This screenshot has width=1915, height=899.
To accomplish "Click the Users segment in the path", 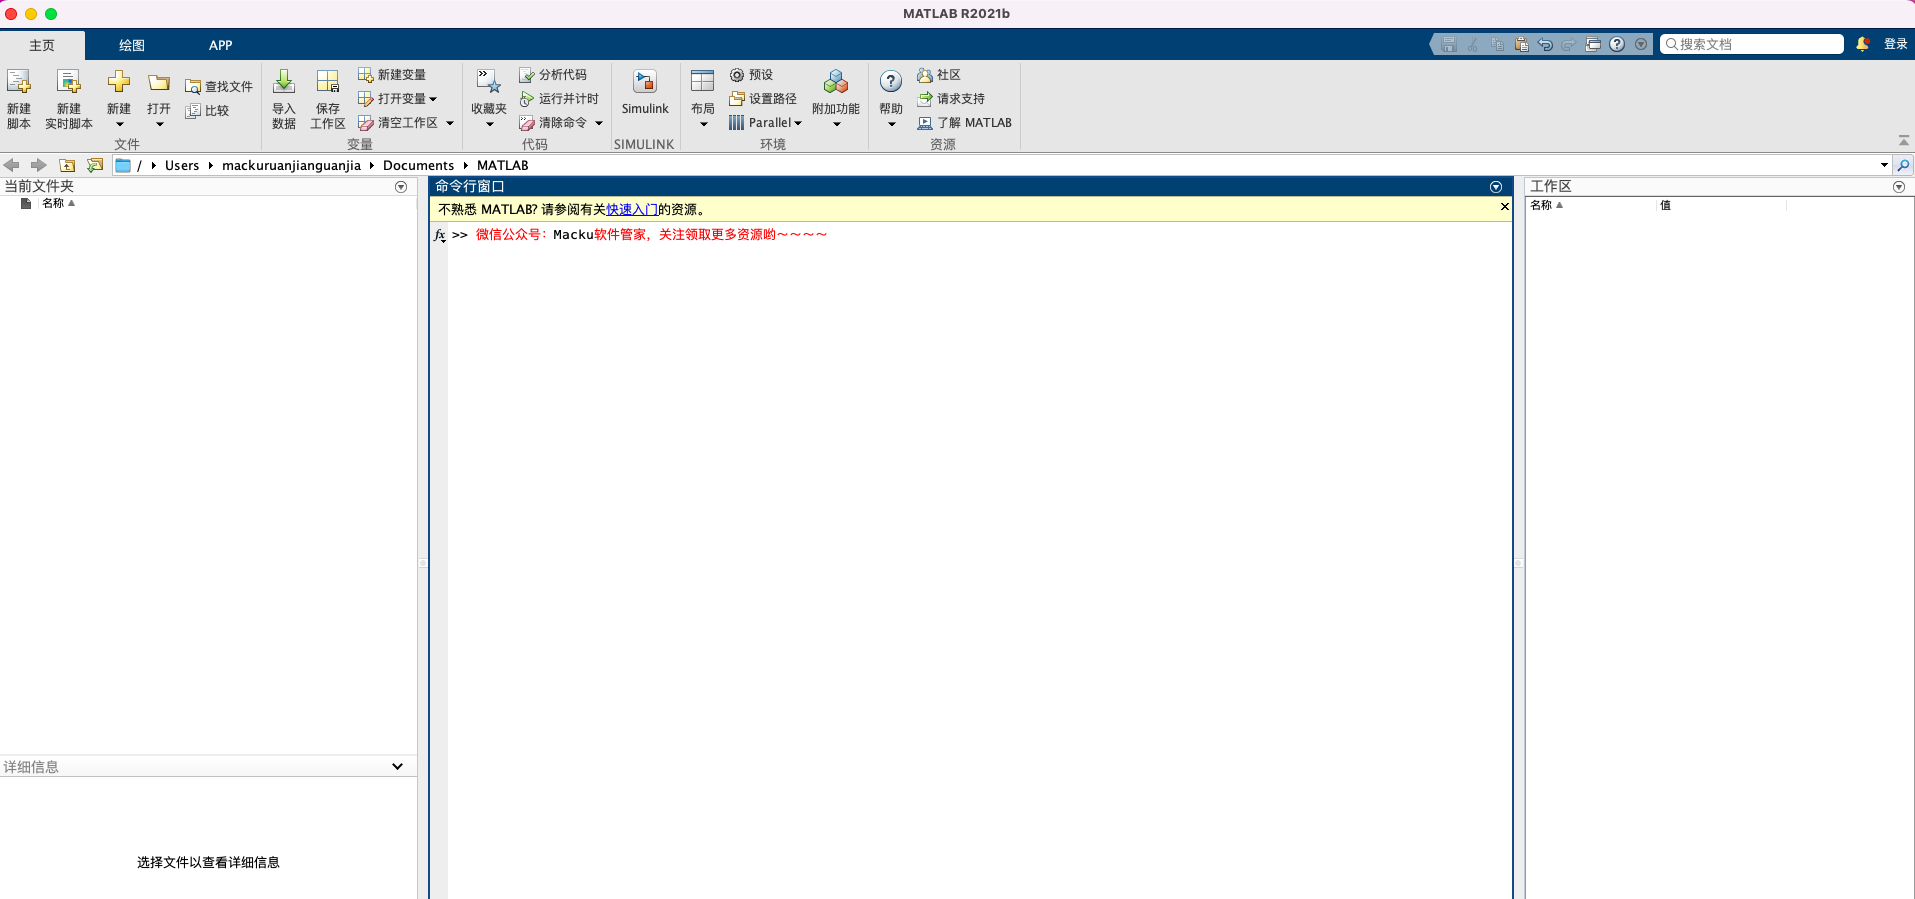I will [182, 165].
